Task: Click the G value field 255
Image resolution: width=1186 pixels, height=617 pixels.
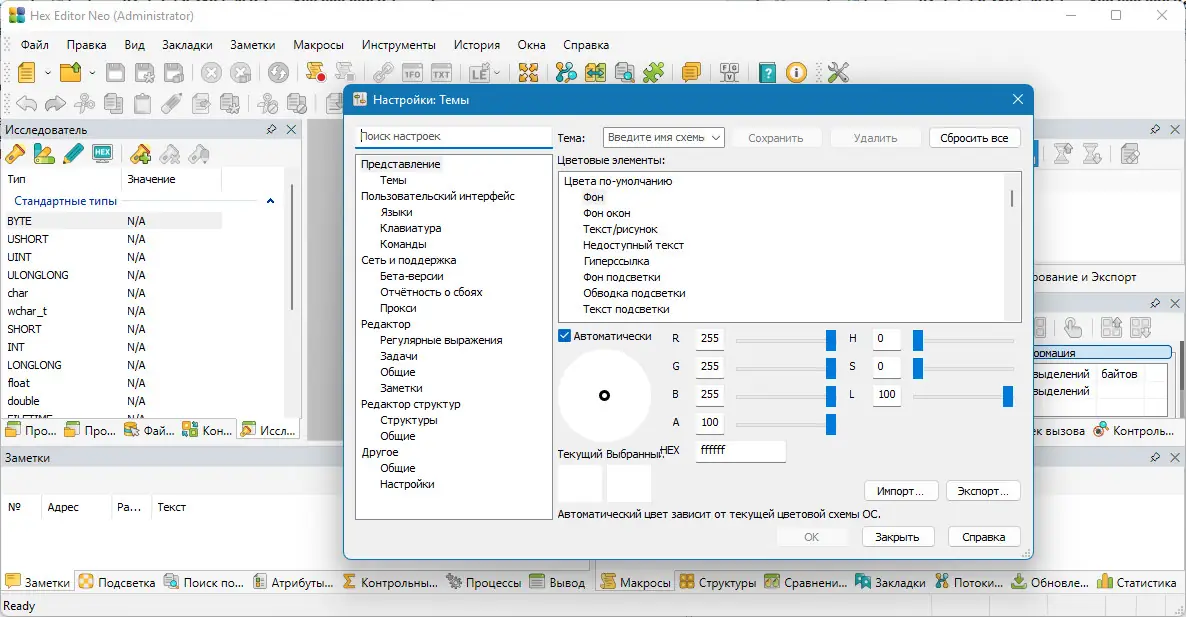Action: coord(709,367)
